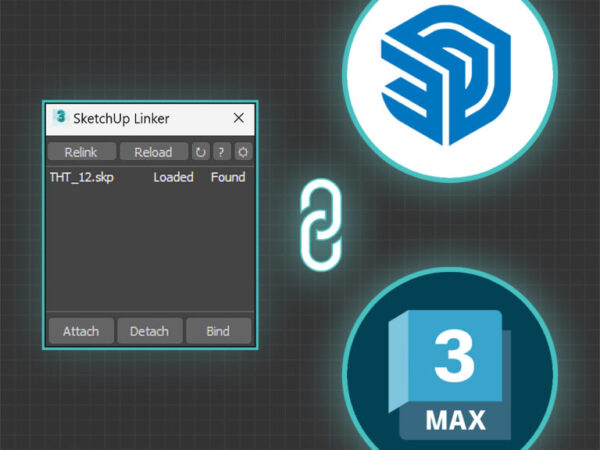This screenshot has height=450, width=600.
Task: Click the Detach button
Action: click(x=150, y=331)
